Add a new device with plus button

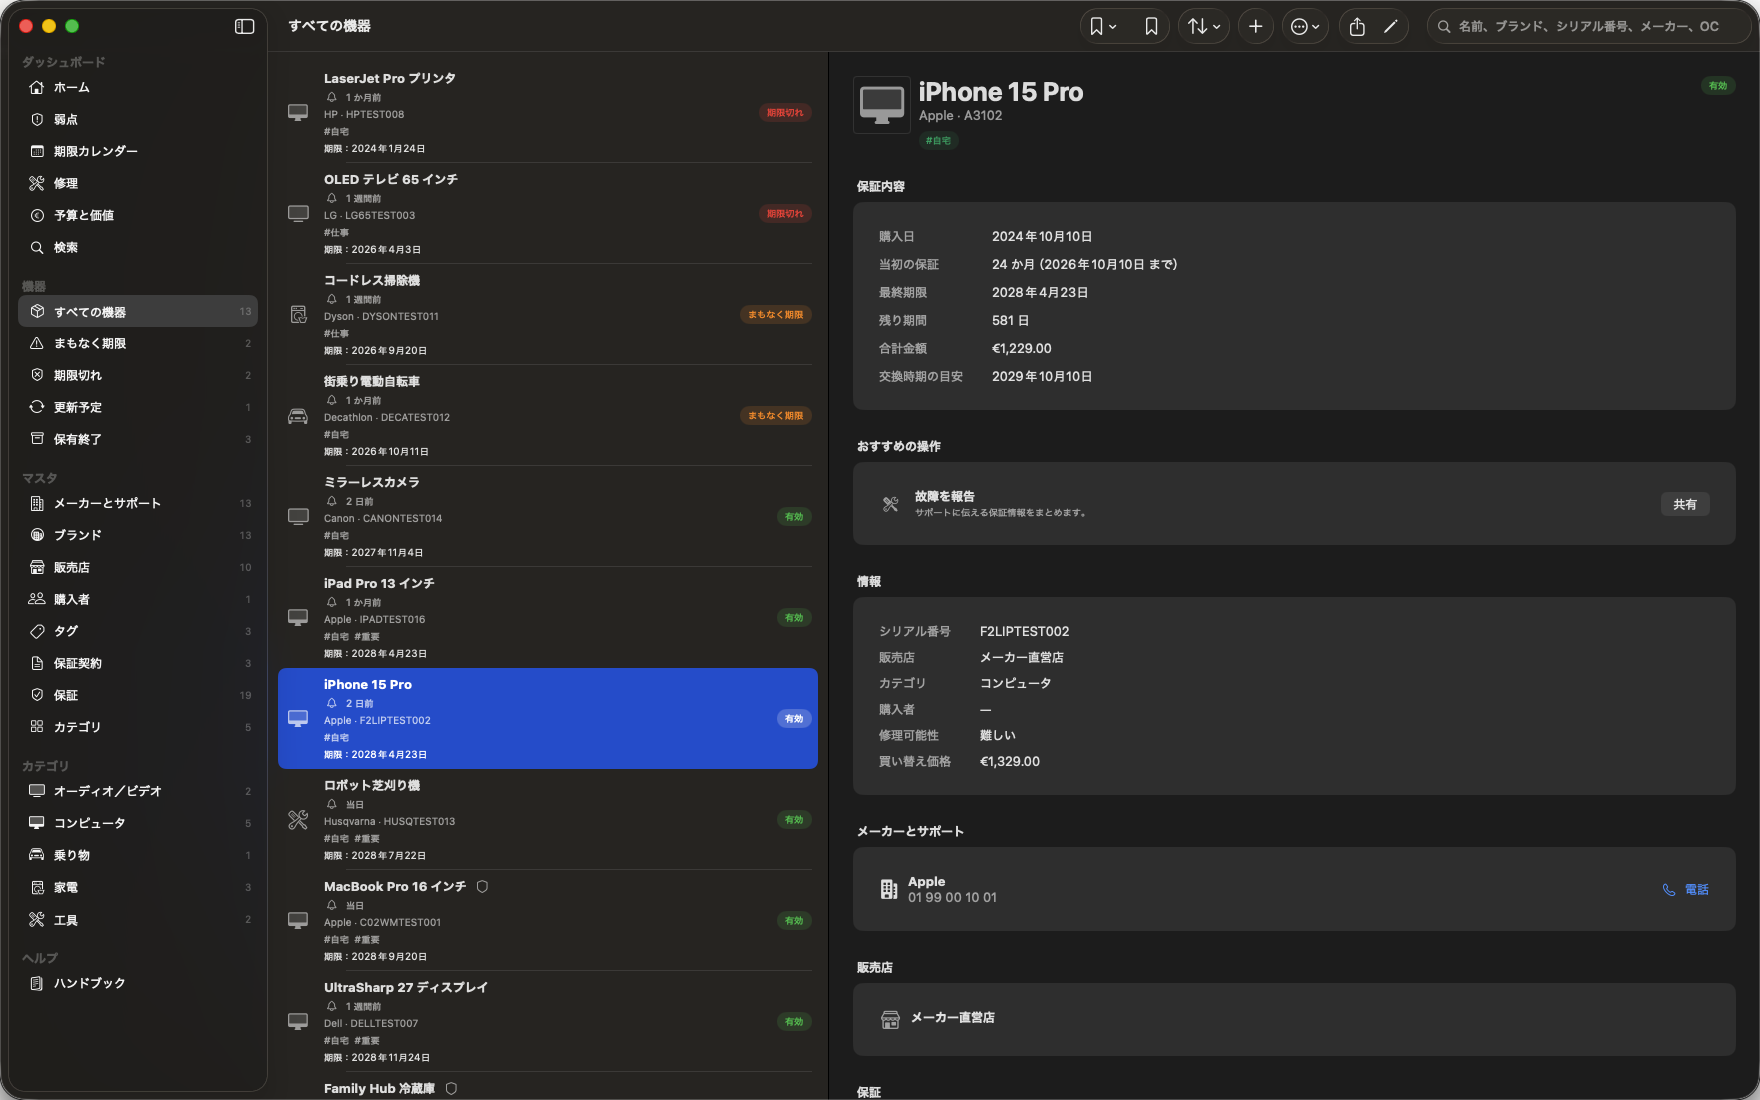click(x=1256, y=27)
